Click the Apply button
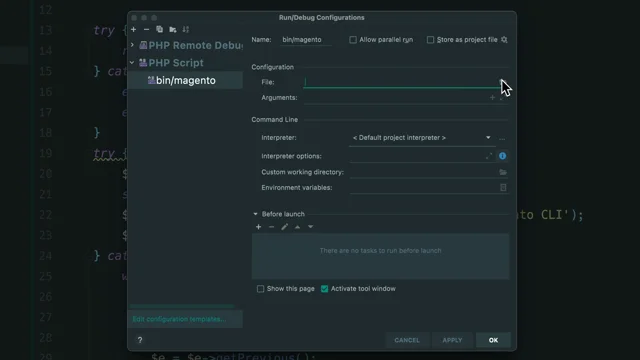Image resolution: width=640 pixels, height=360 pixels. pyautogui.click(x=452, y=340)
